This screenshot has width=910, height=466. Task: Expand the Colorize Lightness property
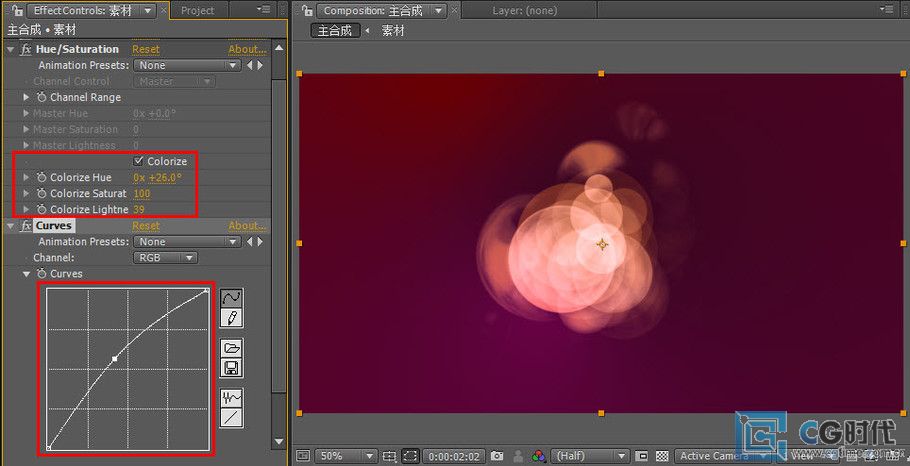(26, 209)
